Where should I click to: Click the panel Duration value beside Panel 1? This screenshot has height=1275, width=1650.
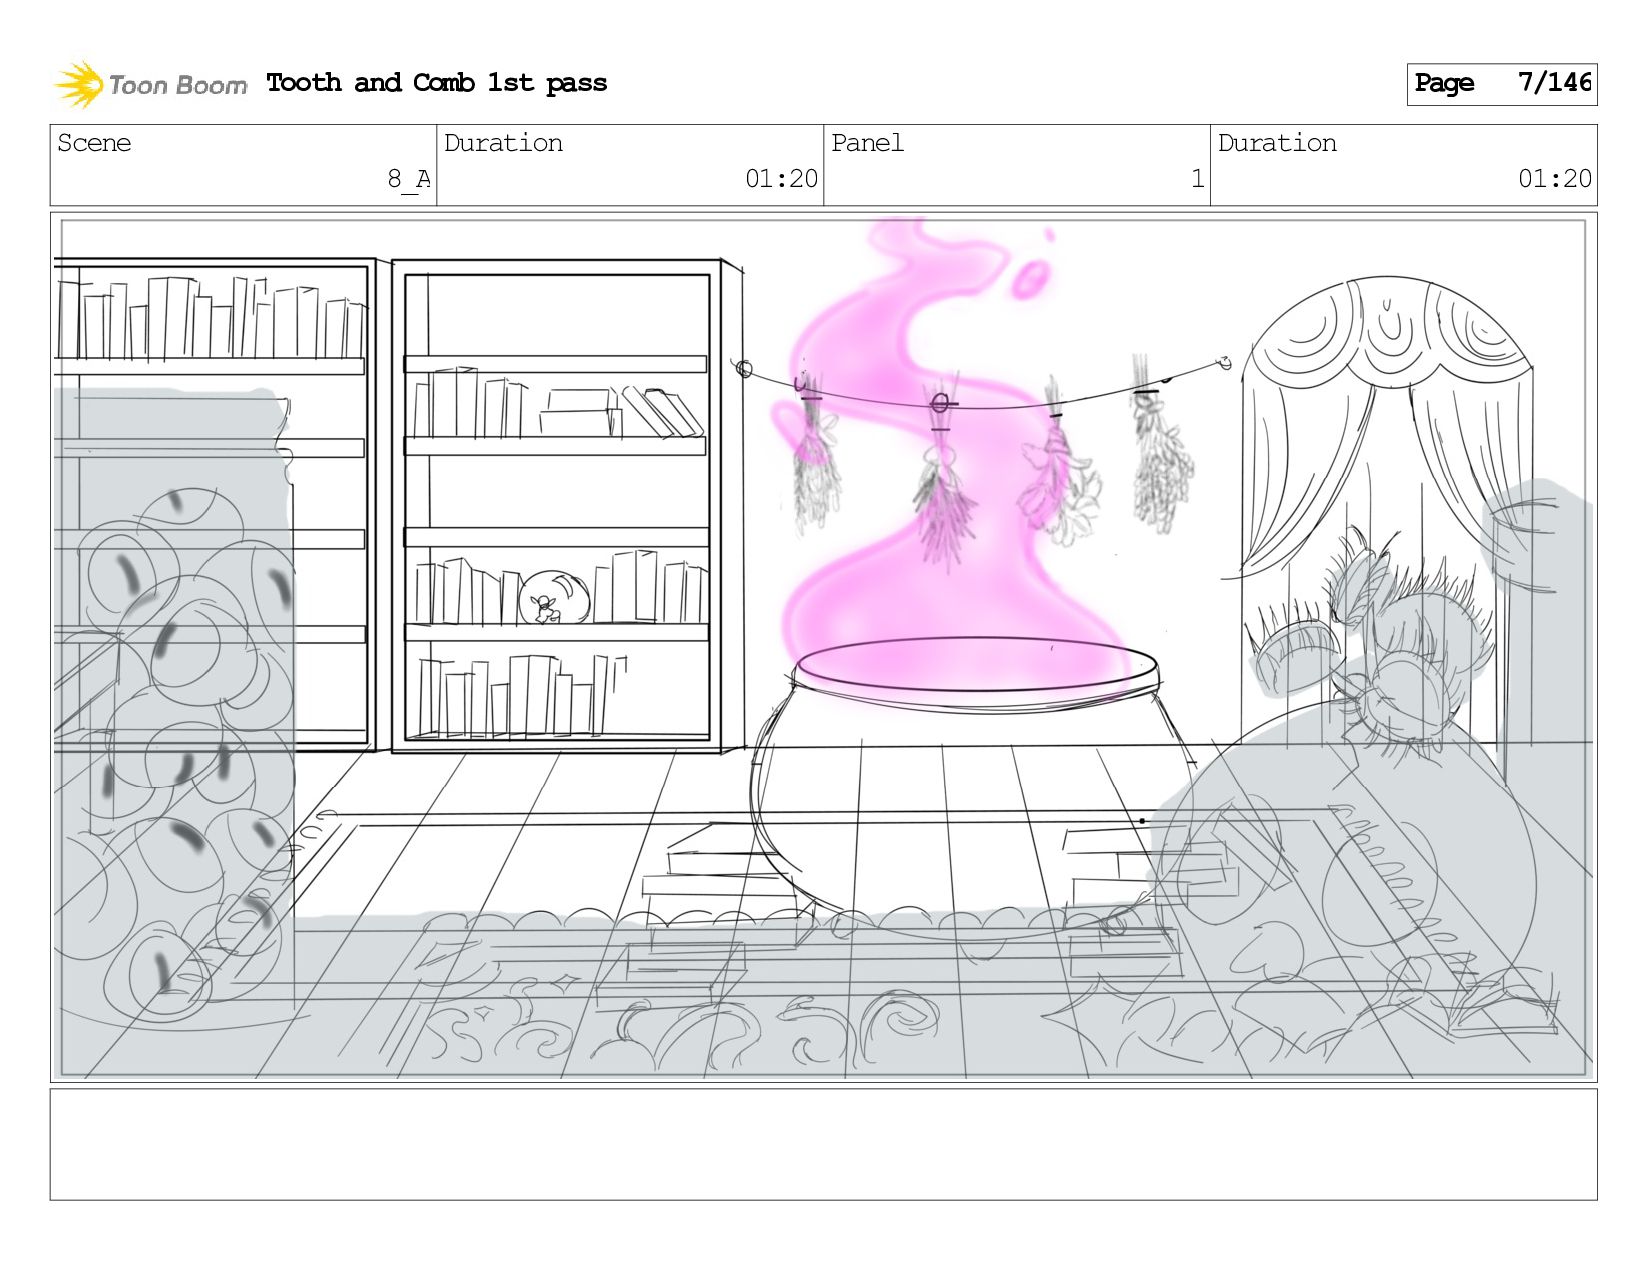point(1555,179)
